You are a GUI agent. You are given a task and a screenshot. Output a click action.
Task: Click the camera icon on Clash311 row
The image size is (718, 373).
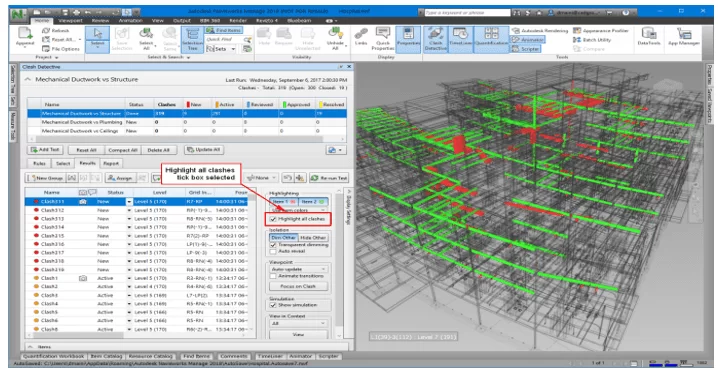[x=82, y=201]
